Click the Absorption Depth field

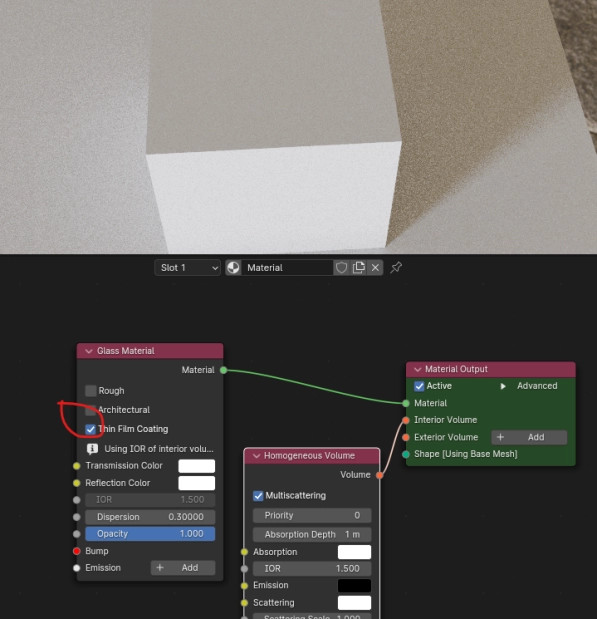pos(312,535)
